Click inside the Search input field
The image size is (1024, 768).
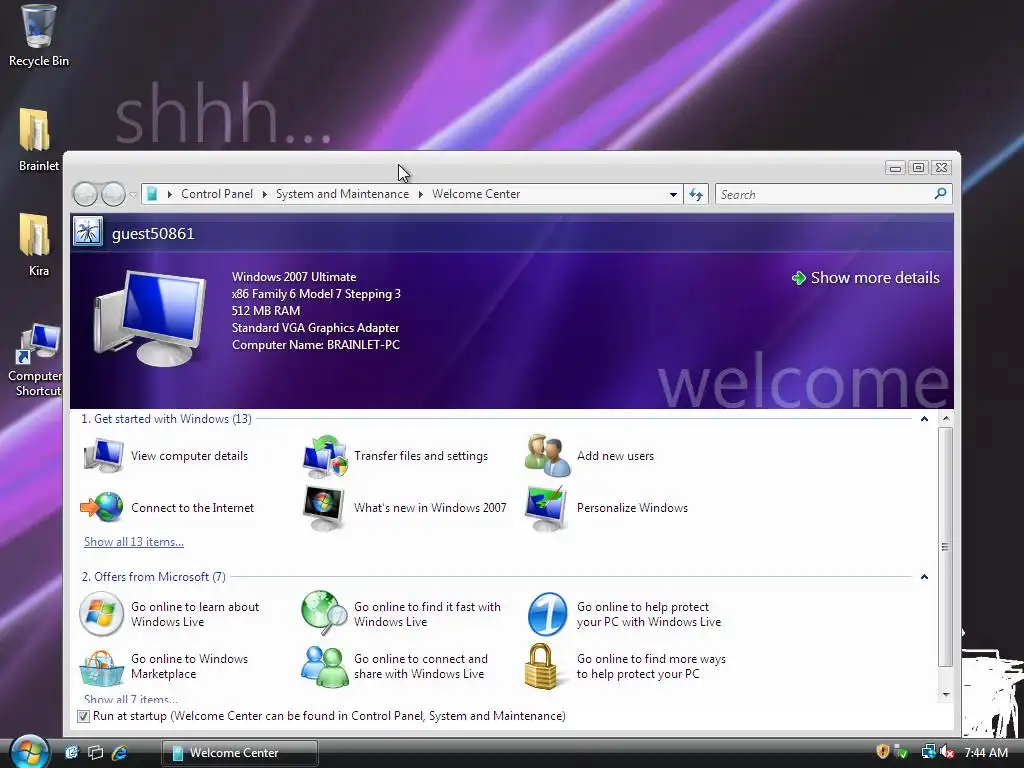pyautogui.click(x=824, y=195)
